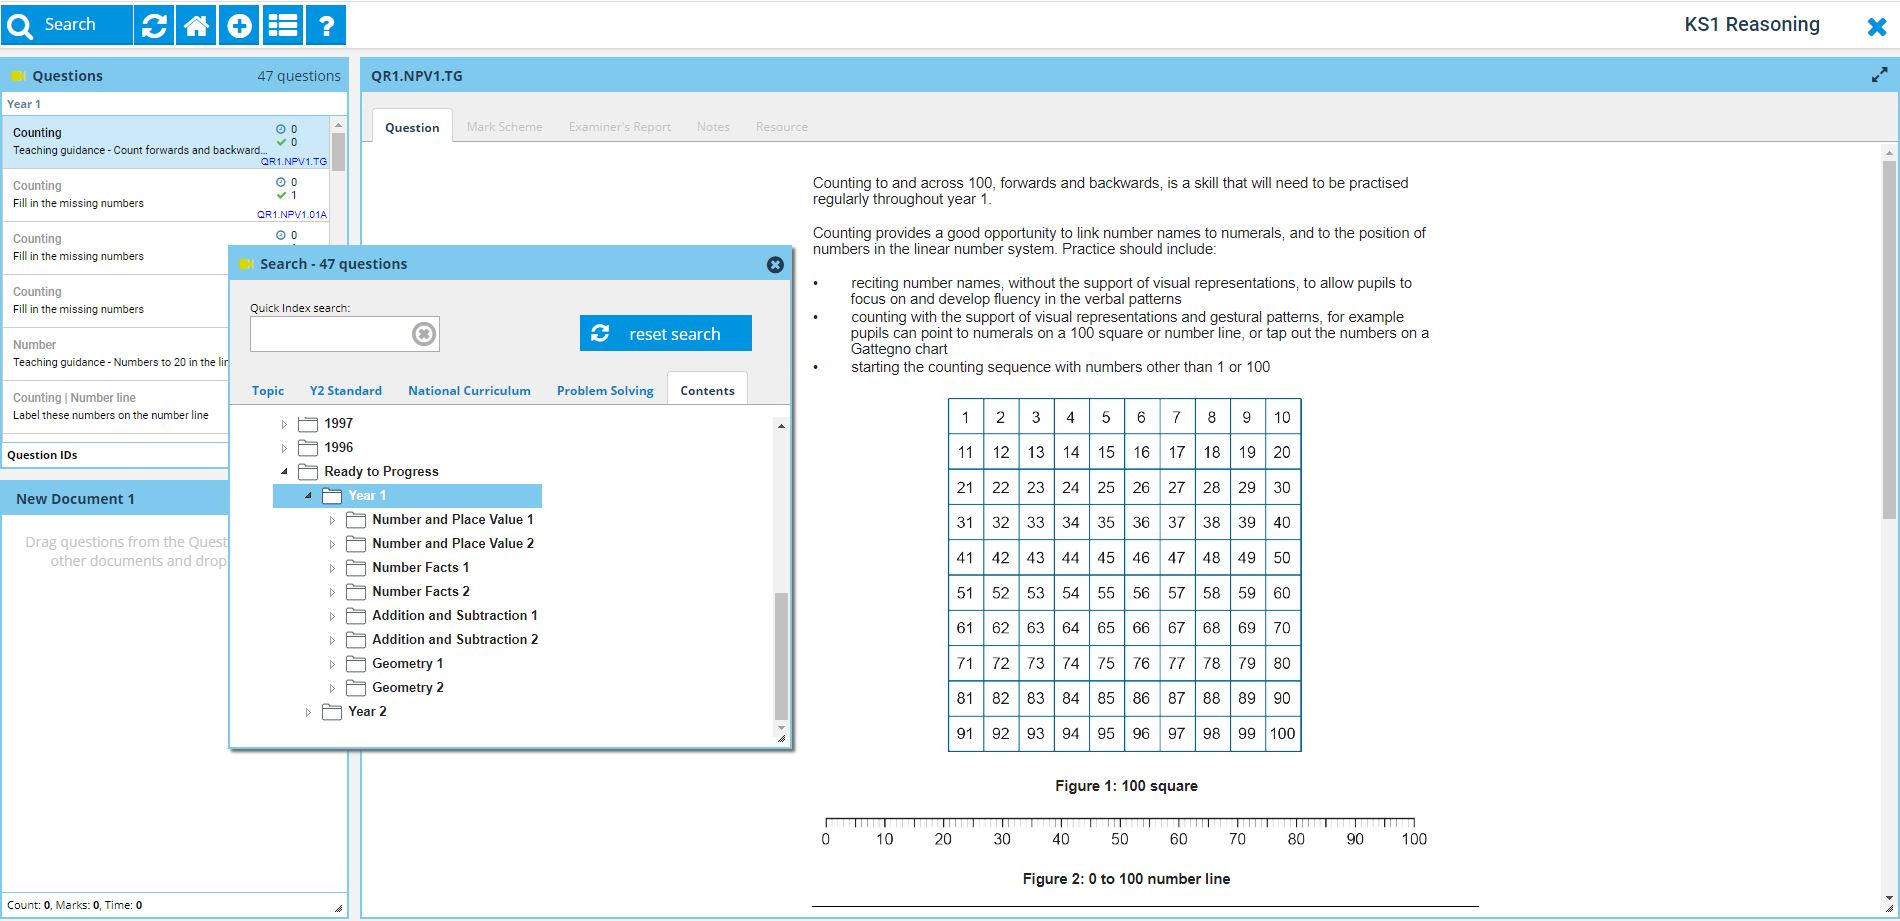Viewport: 1900px width, 921px height.
Task: Expand the question panel to fullscreen
Action: coord(1879,75)
